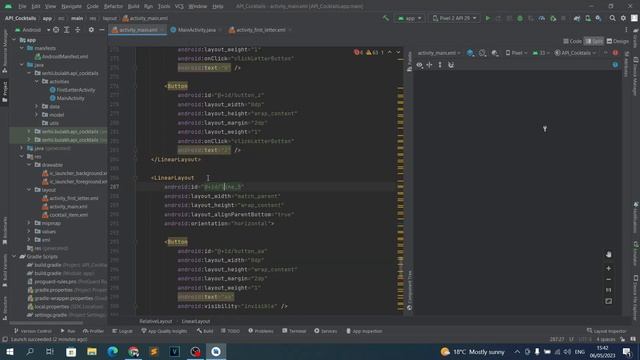This screenshot has height=360, width=640.
Task: Zoom out the design preview
Action: tap(609, 280)
